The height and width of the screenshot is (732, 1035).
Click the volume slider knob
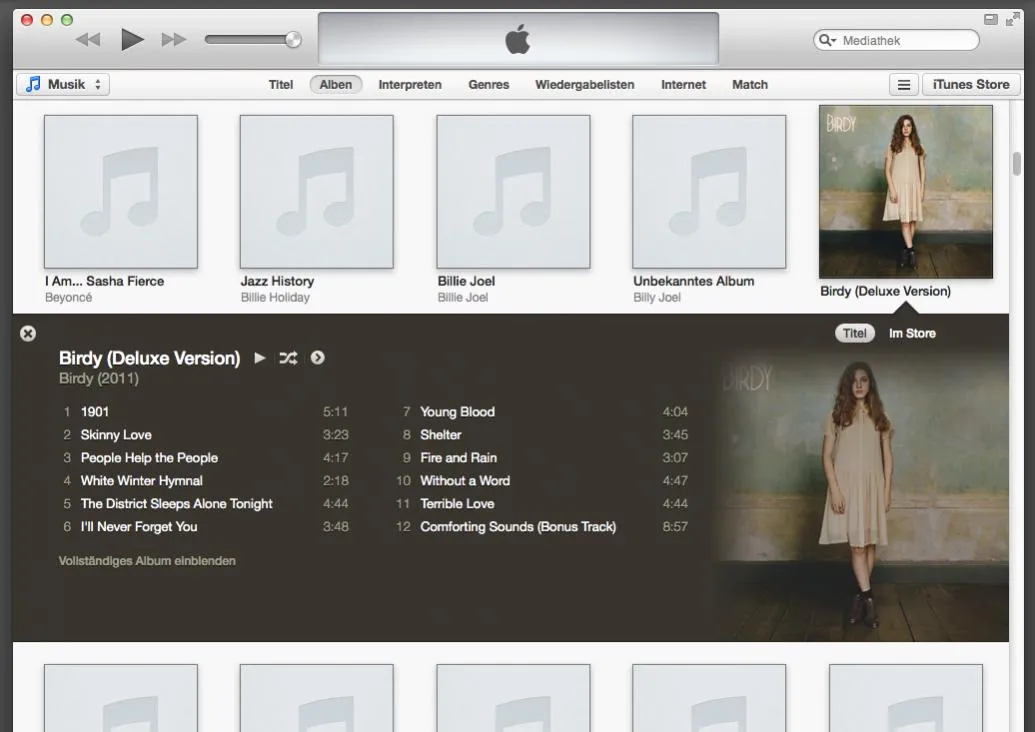pyautogui.click(x=293, y=40)
